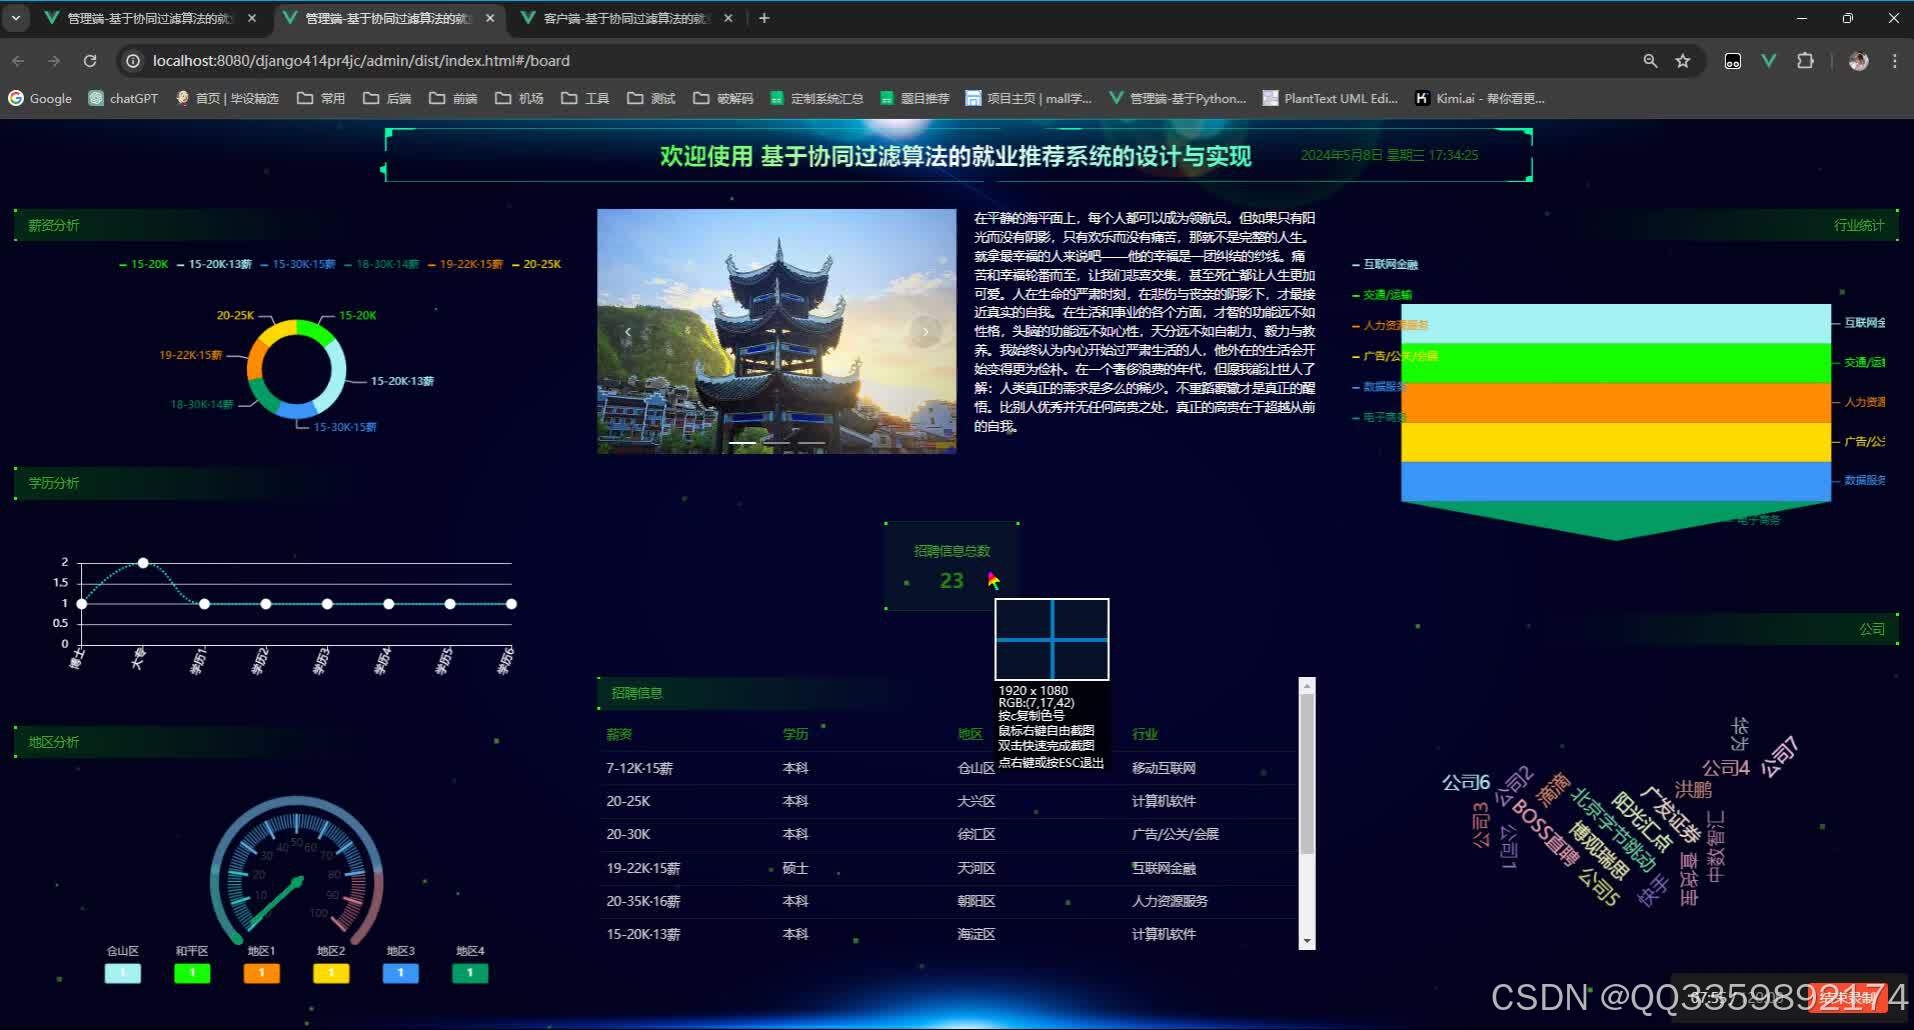The height and width of the screenshot is (1030, 1914).
Task: Click the 硕士 education table cell
Action: [795, 868]
